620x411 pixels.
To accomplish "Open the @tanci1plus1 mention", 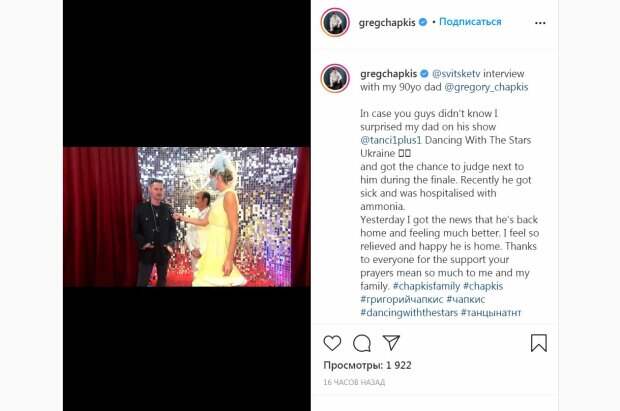I will pos(391,140).
